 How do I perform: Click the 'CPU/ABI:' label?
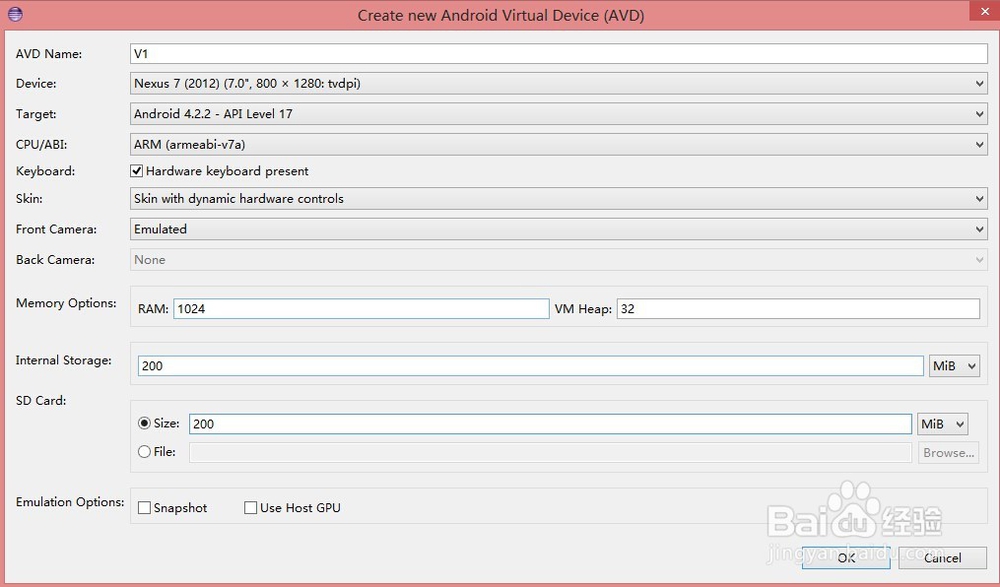[x=41, y=145]
